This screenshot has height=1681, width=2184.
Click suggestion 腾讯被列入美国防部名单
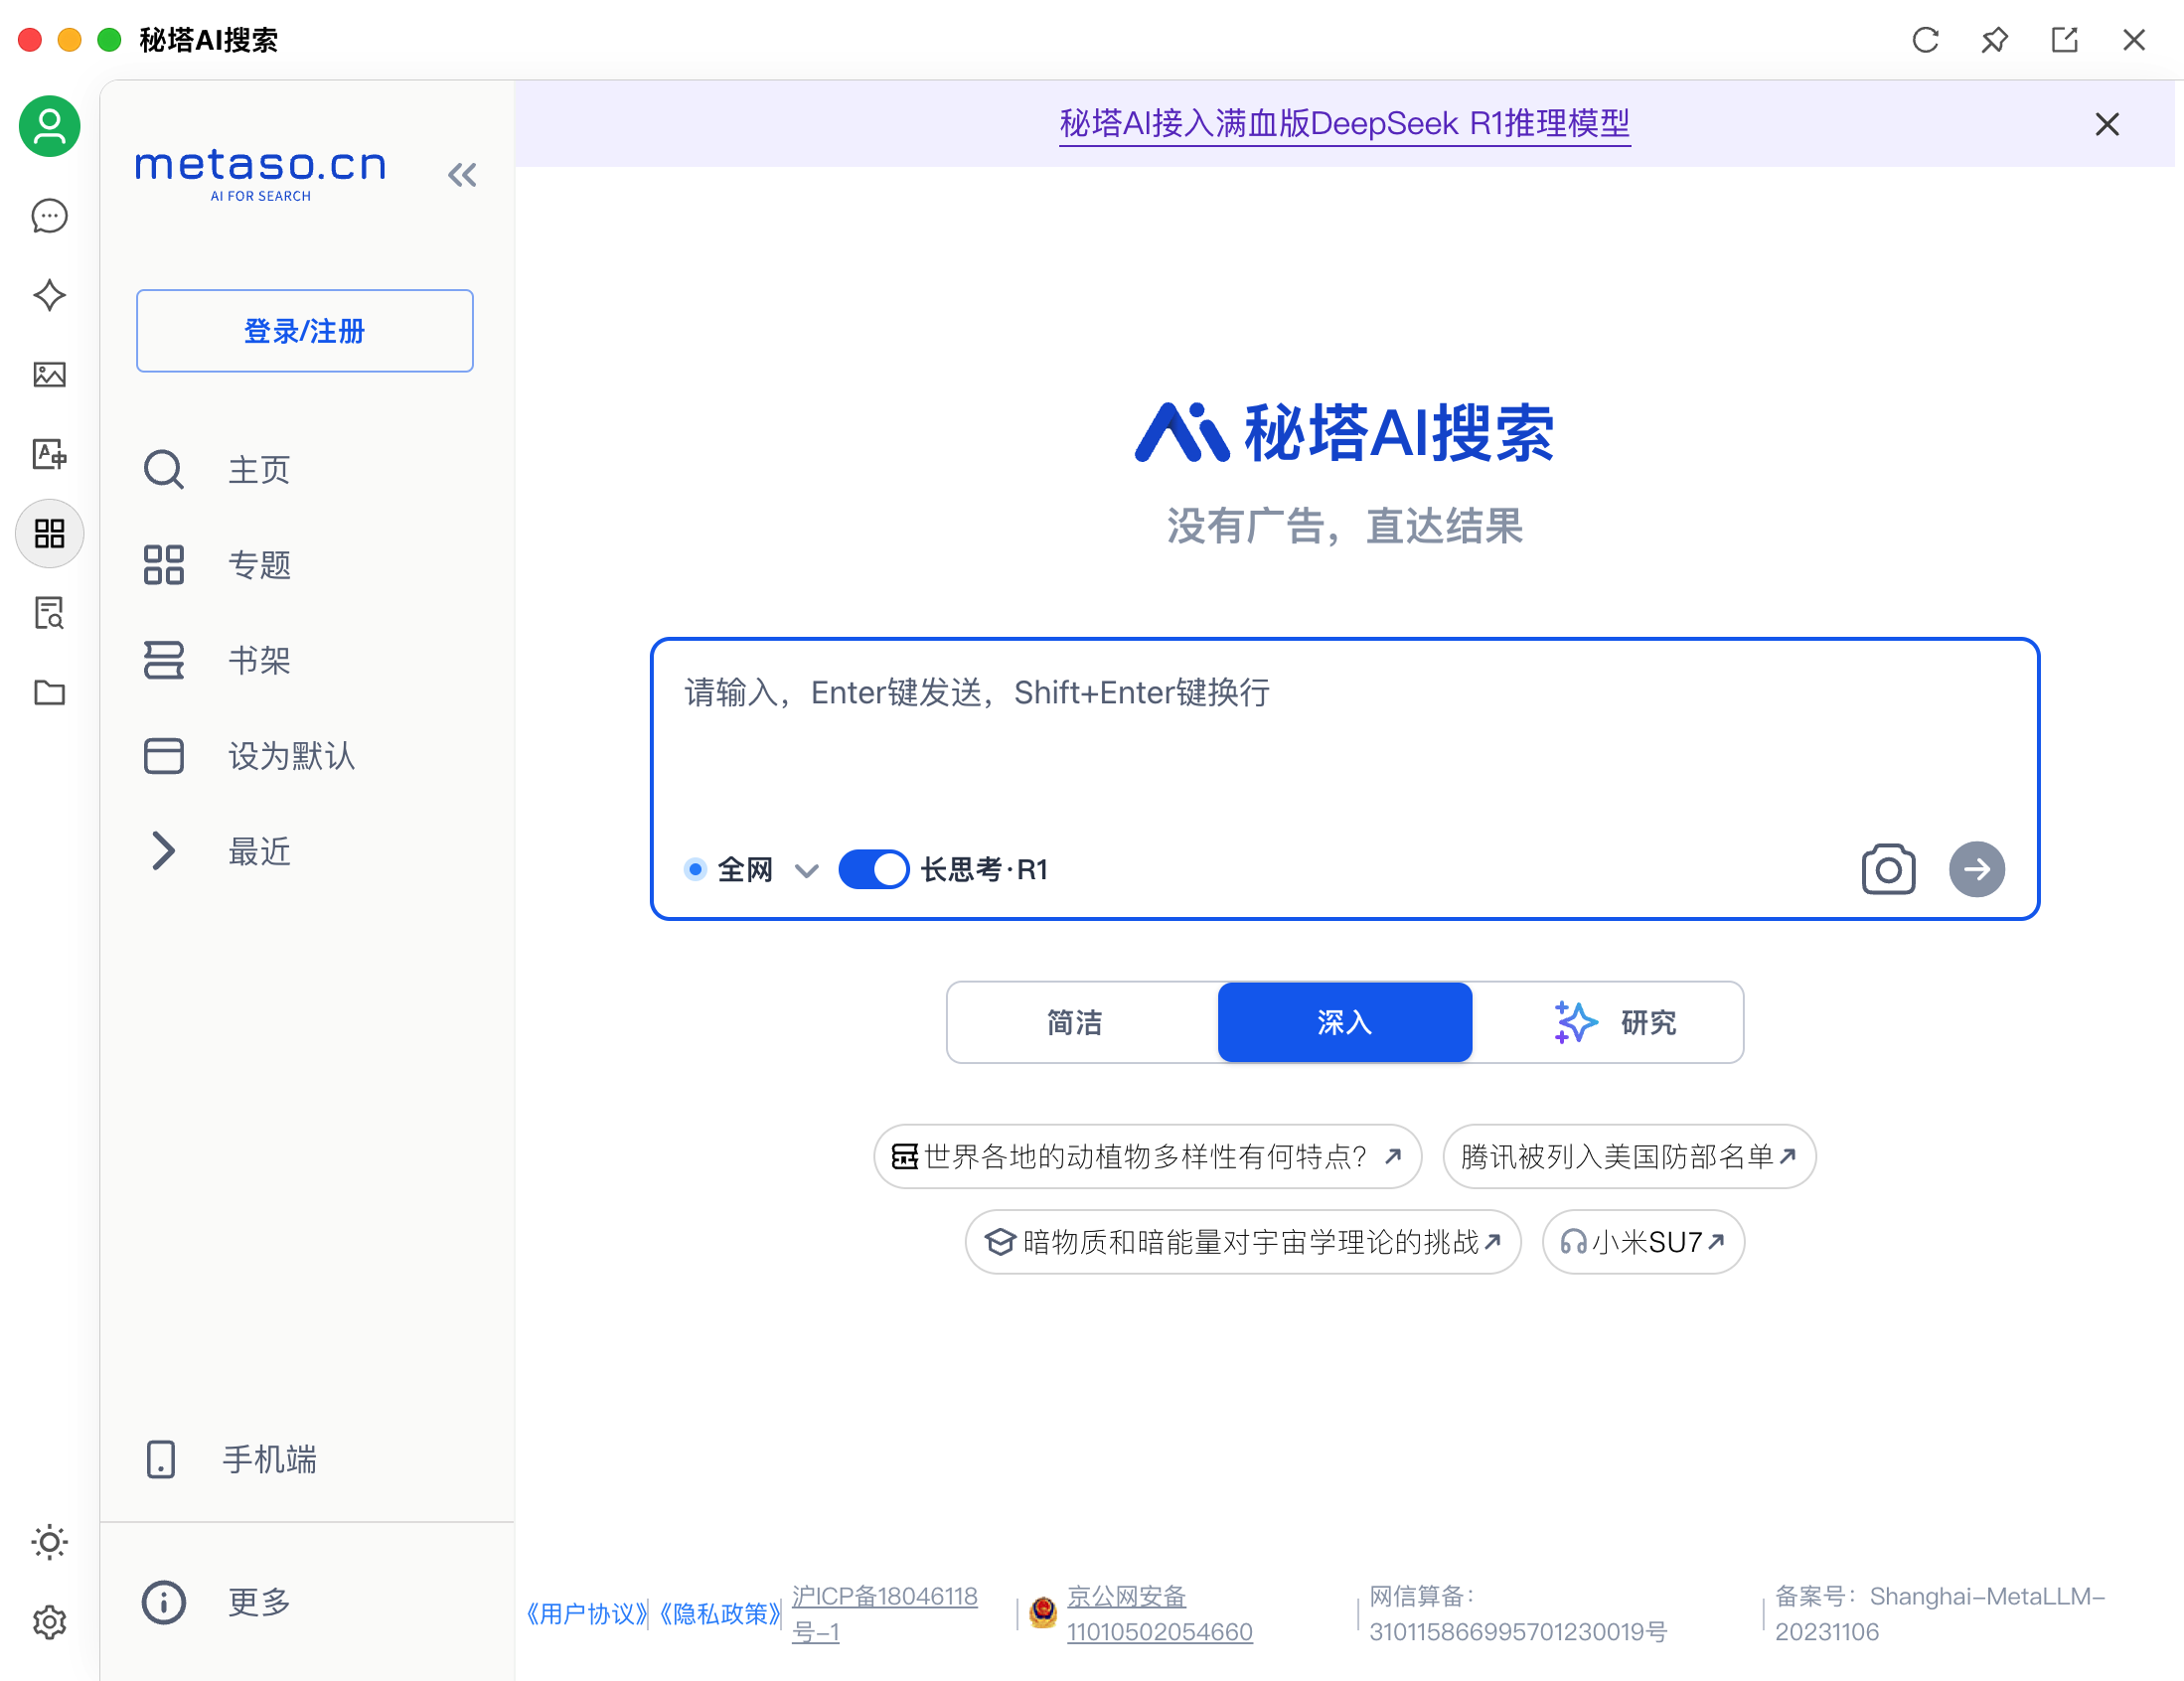(x=1629, y=1156)
